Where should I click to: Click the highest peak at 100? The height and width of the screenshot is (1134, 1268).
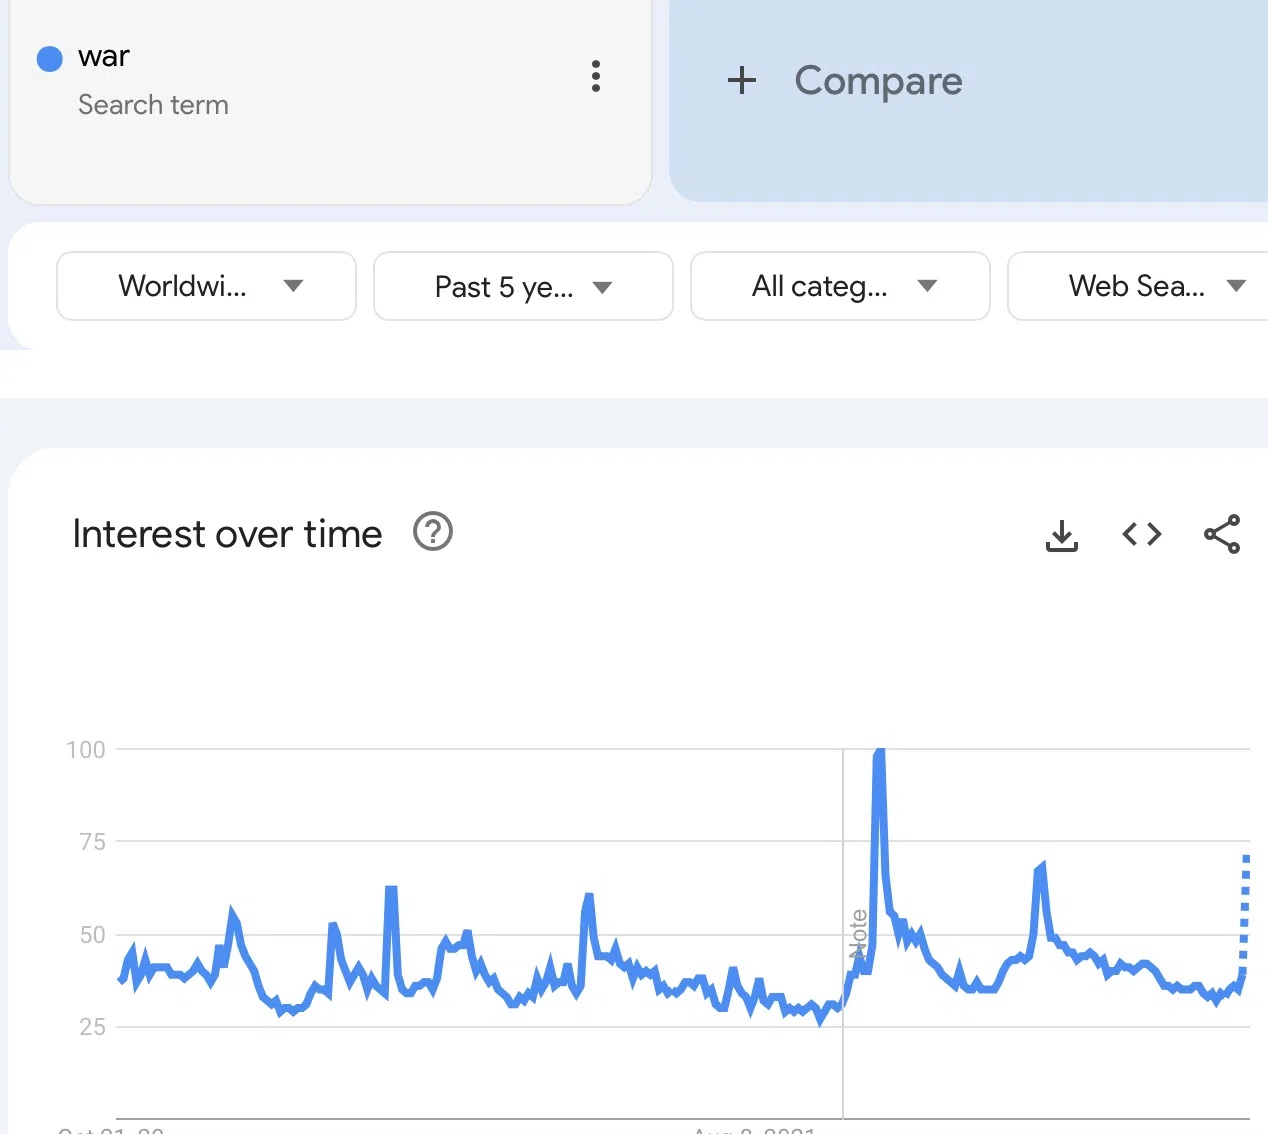click(880, 752)
